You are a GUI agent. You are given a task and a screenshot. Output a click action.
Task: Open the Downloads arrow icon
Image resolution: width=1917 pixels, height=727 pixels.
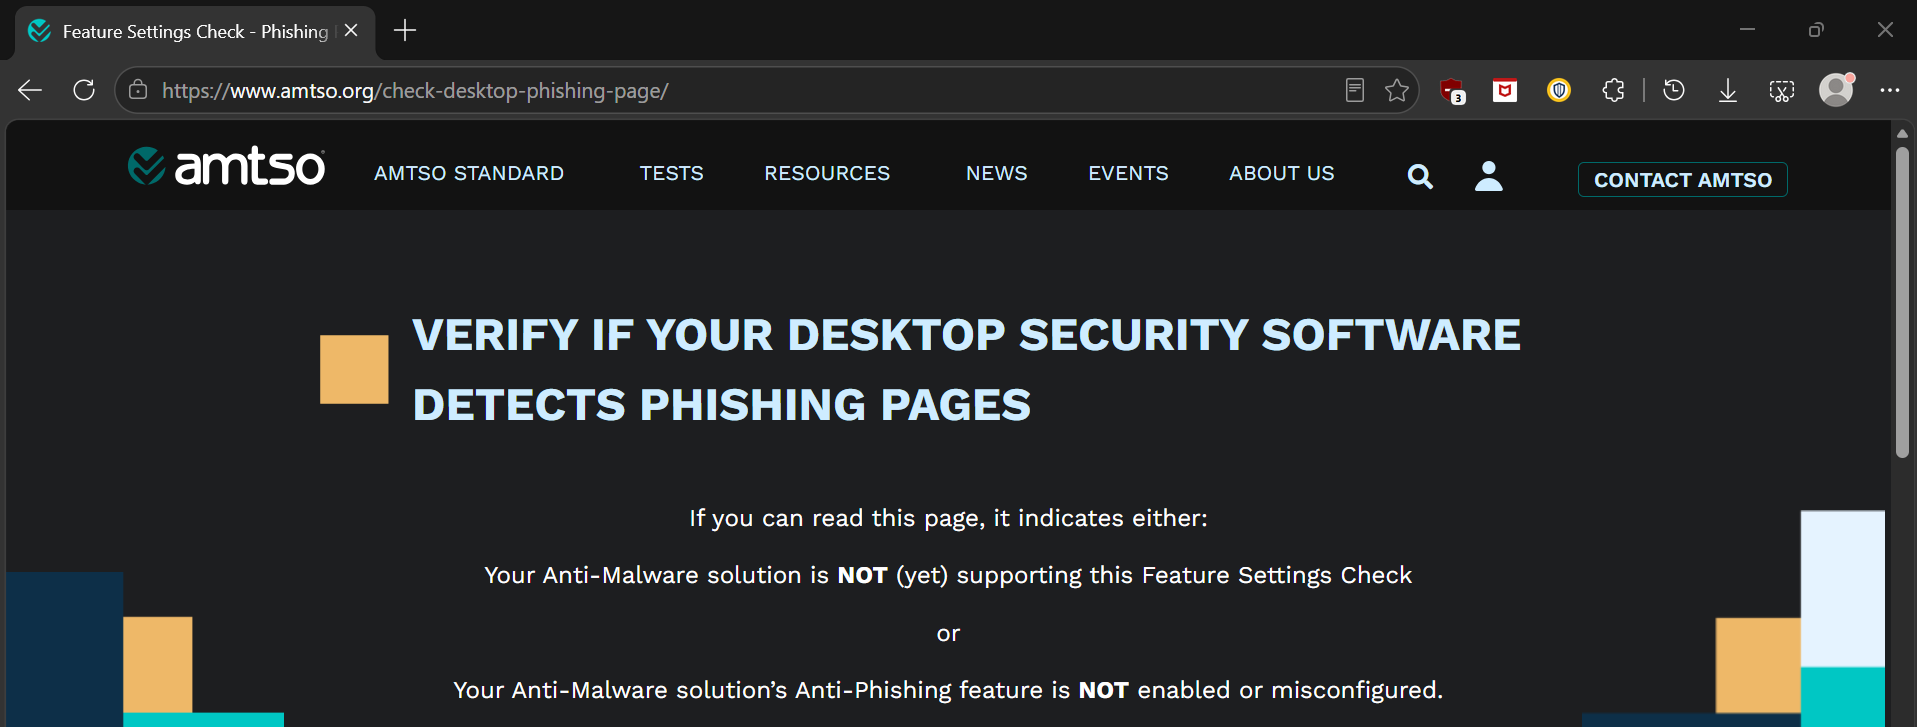coord(1727,91)
